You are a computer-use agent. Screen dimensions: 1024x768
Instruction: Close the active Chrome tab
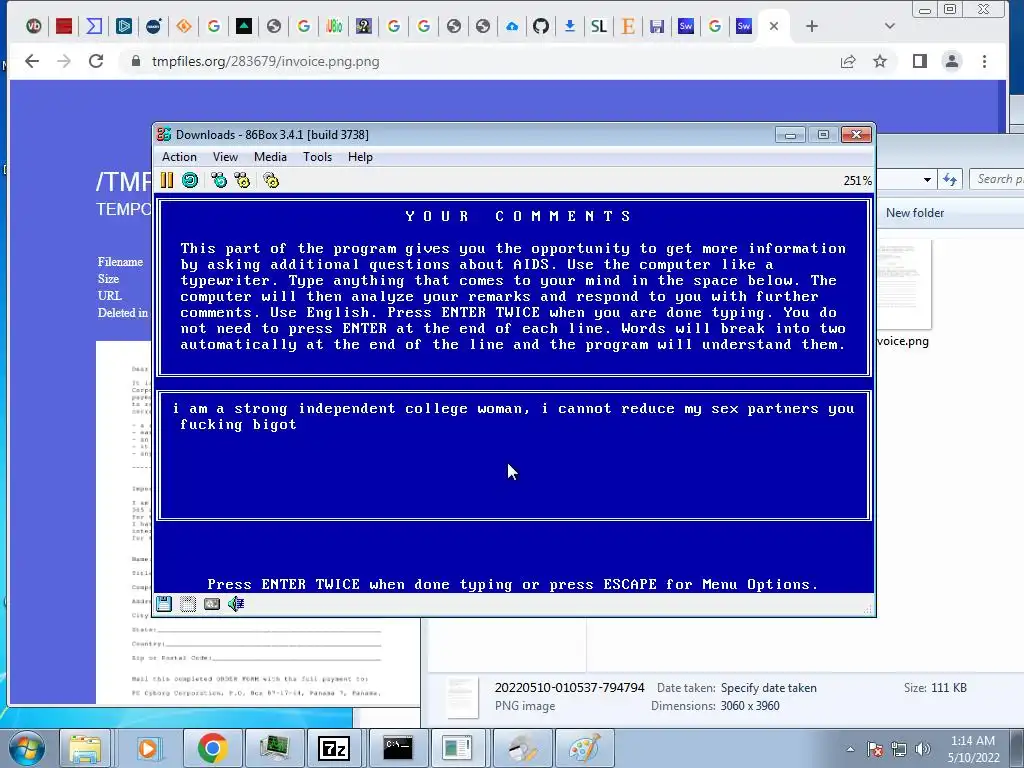coord(774,26)
